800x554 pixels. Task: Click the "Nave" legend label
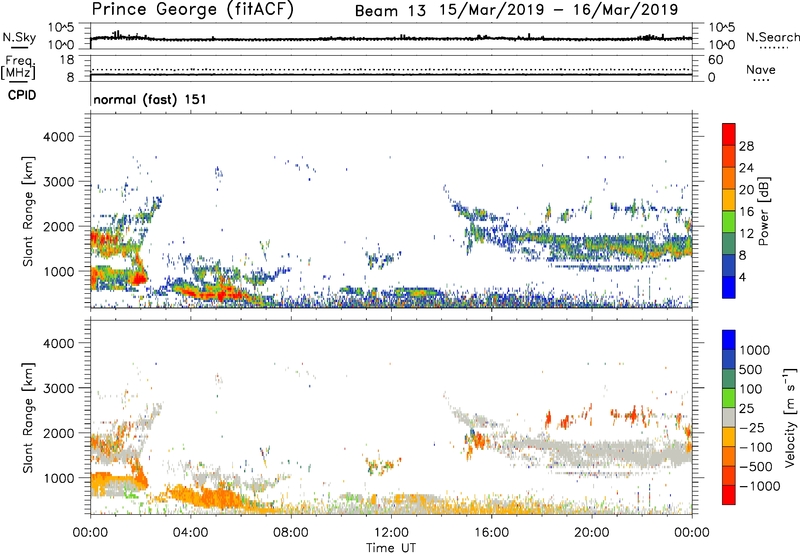761,70
